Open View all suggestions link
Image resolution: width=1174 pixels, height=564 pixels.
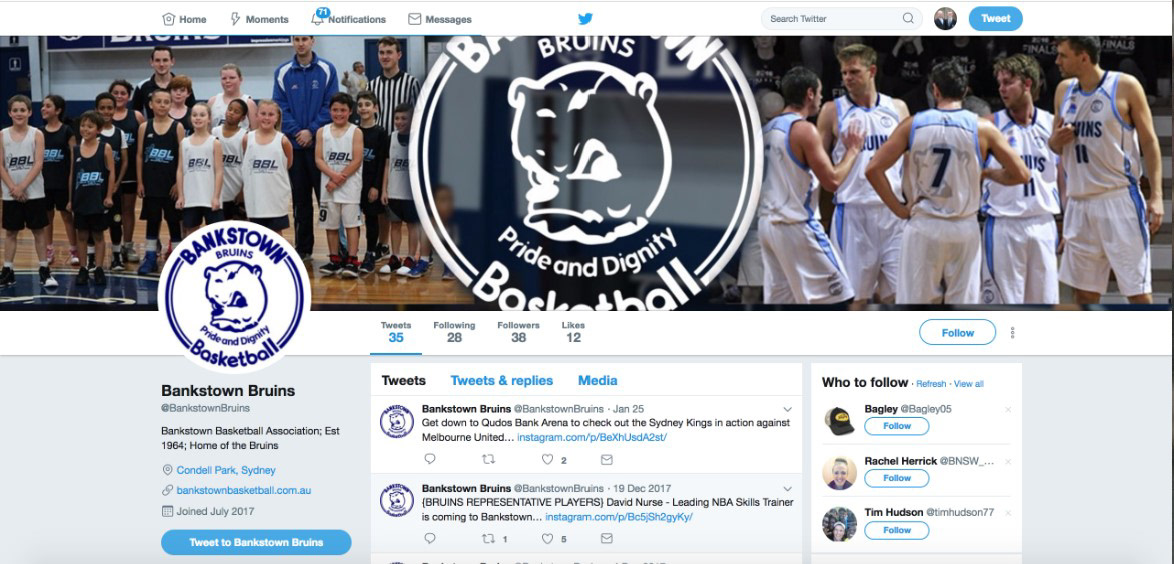click(969, 383)
